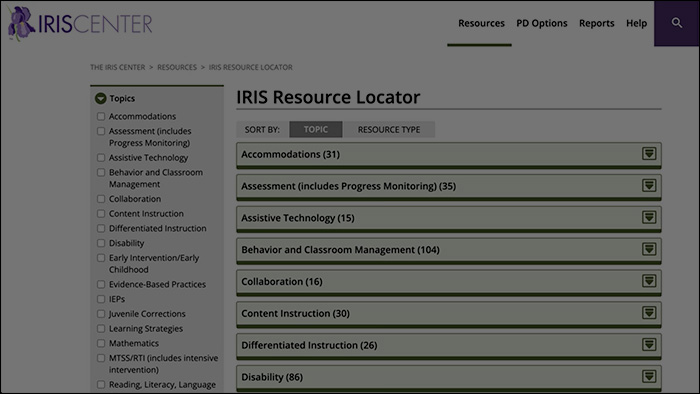Go to Resources breadcrumb link

coord(177,67)
